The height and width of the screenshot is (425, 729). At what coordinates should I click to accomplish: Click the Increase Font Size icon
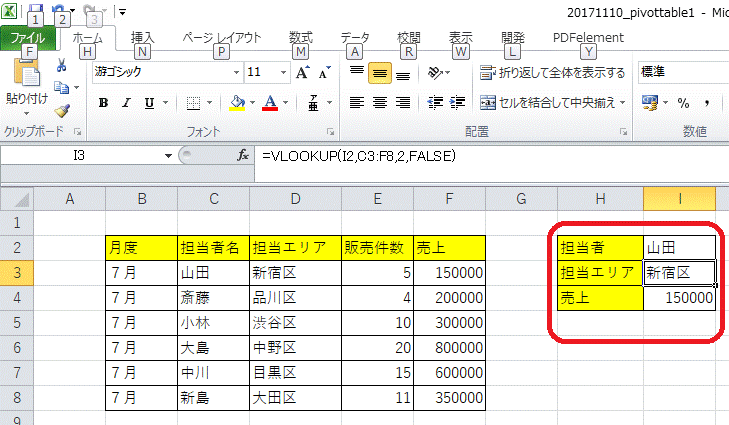[302, 73]
